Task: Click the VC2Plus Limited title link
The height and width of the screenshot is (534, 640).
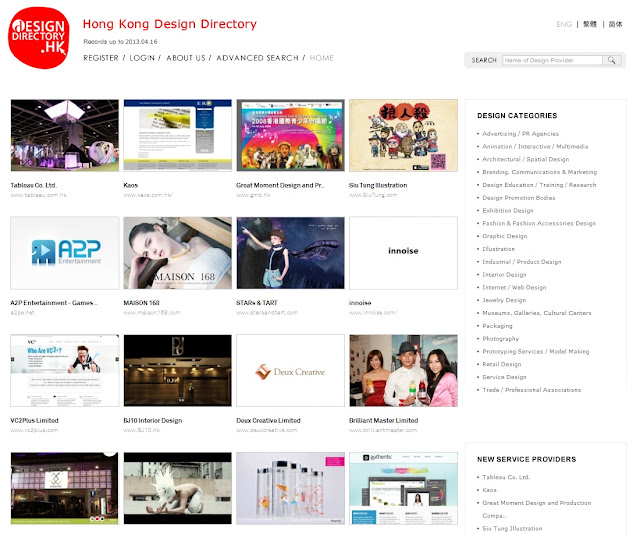Action: [x=34, y=421]
